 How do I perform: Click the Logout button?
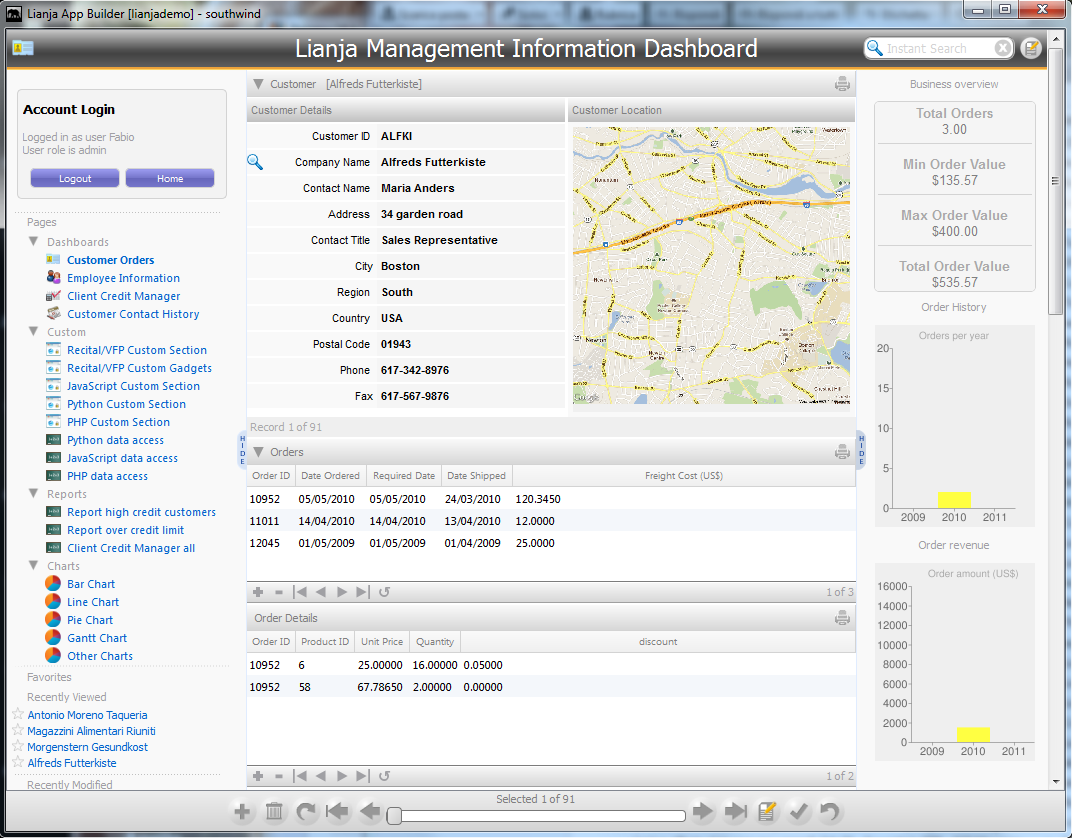pos(75,178)
